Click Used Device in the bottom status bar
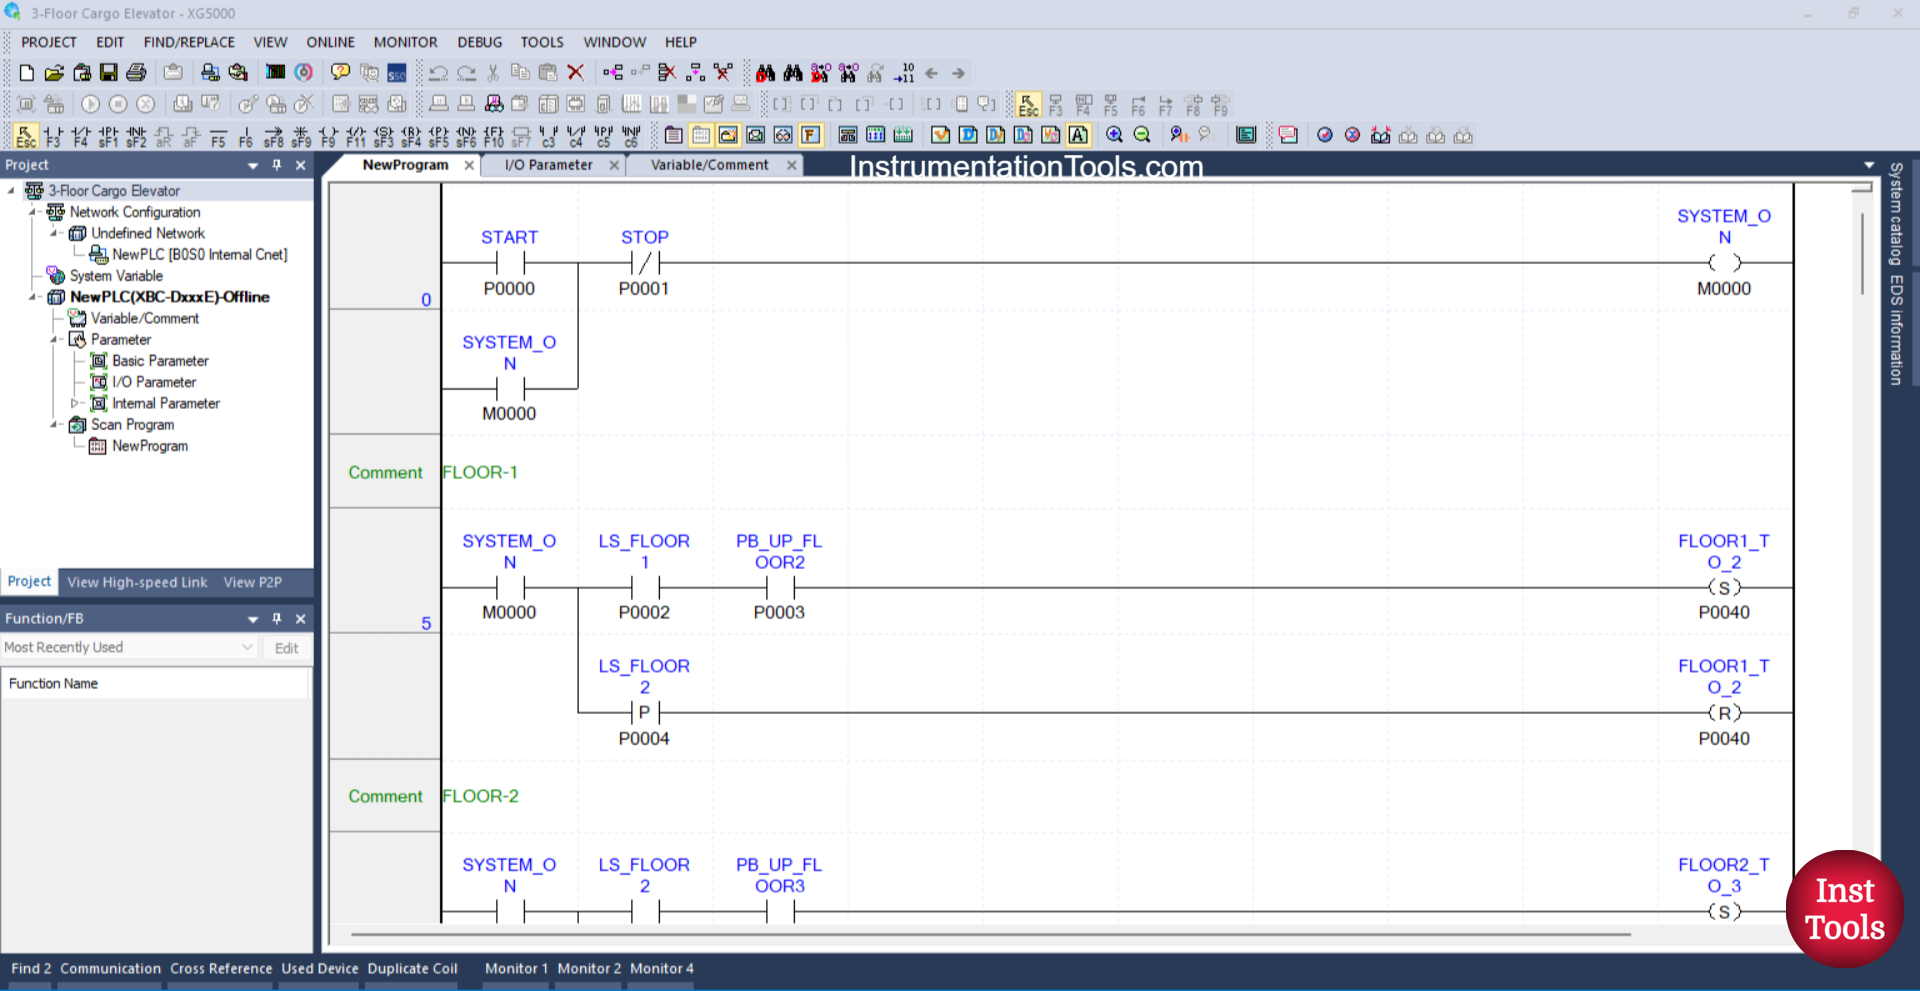The height and width of the screenshot is (991, 1920). click(320, 968)
